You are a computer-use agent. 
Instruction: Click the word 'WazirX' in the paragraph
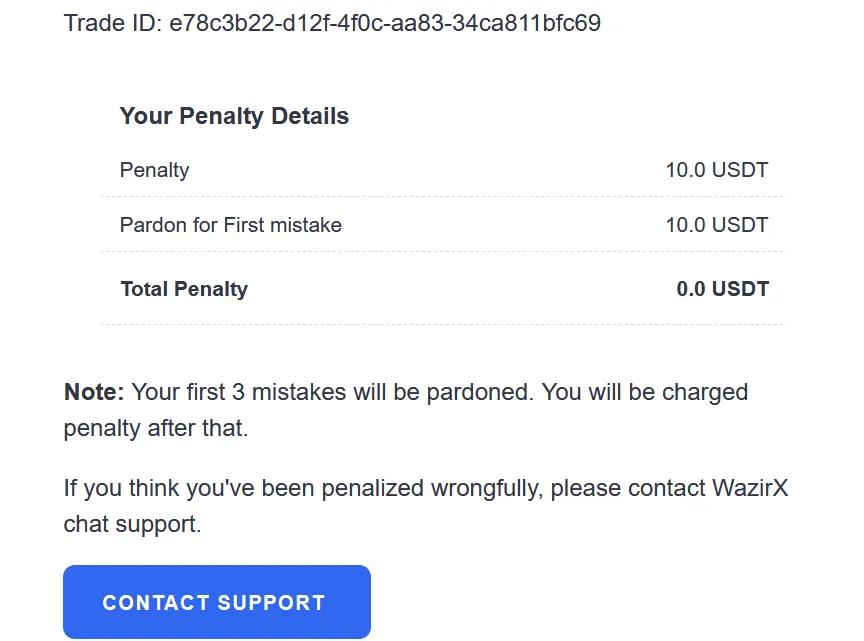click(750, 488)
